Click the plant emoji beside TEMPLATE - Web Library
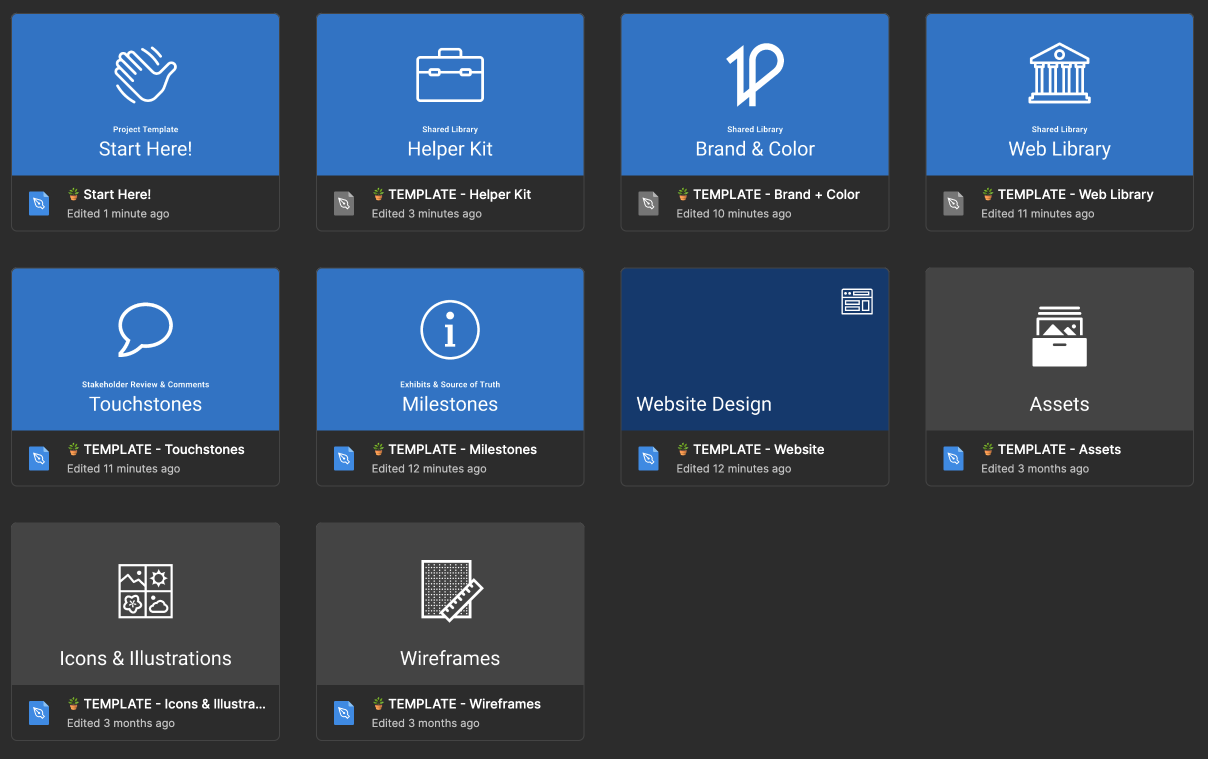This screenshot has width=1208, height=759. (986, 193)
